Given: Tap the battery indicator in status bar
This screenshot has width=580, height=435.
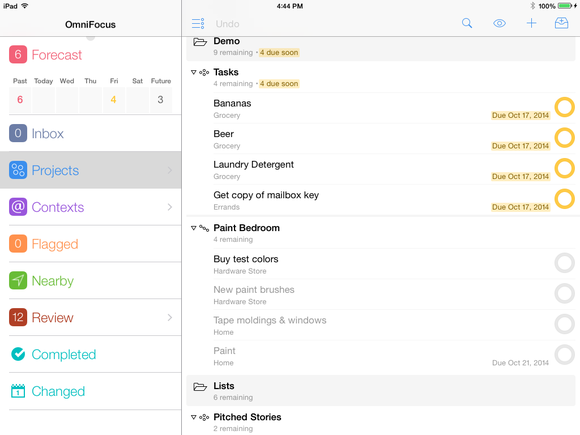Looking at the screenshot, I should 565,6.
